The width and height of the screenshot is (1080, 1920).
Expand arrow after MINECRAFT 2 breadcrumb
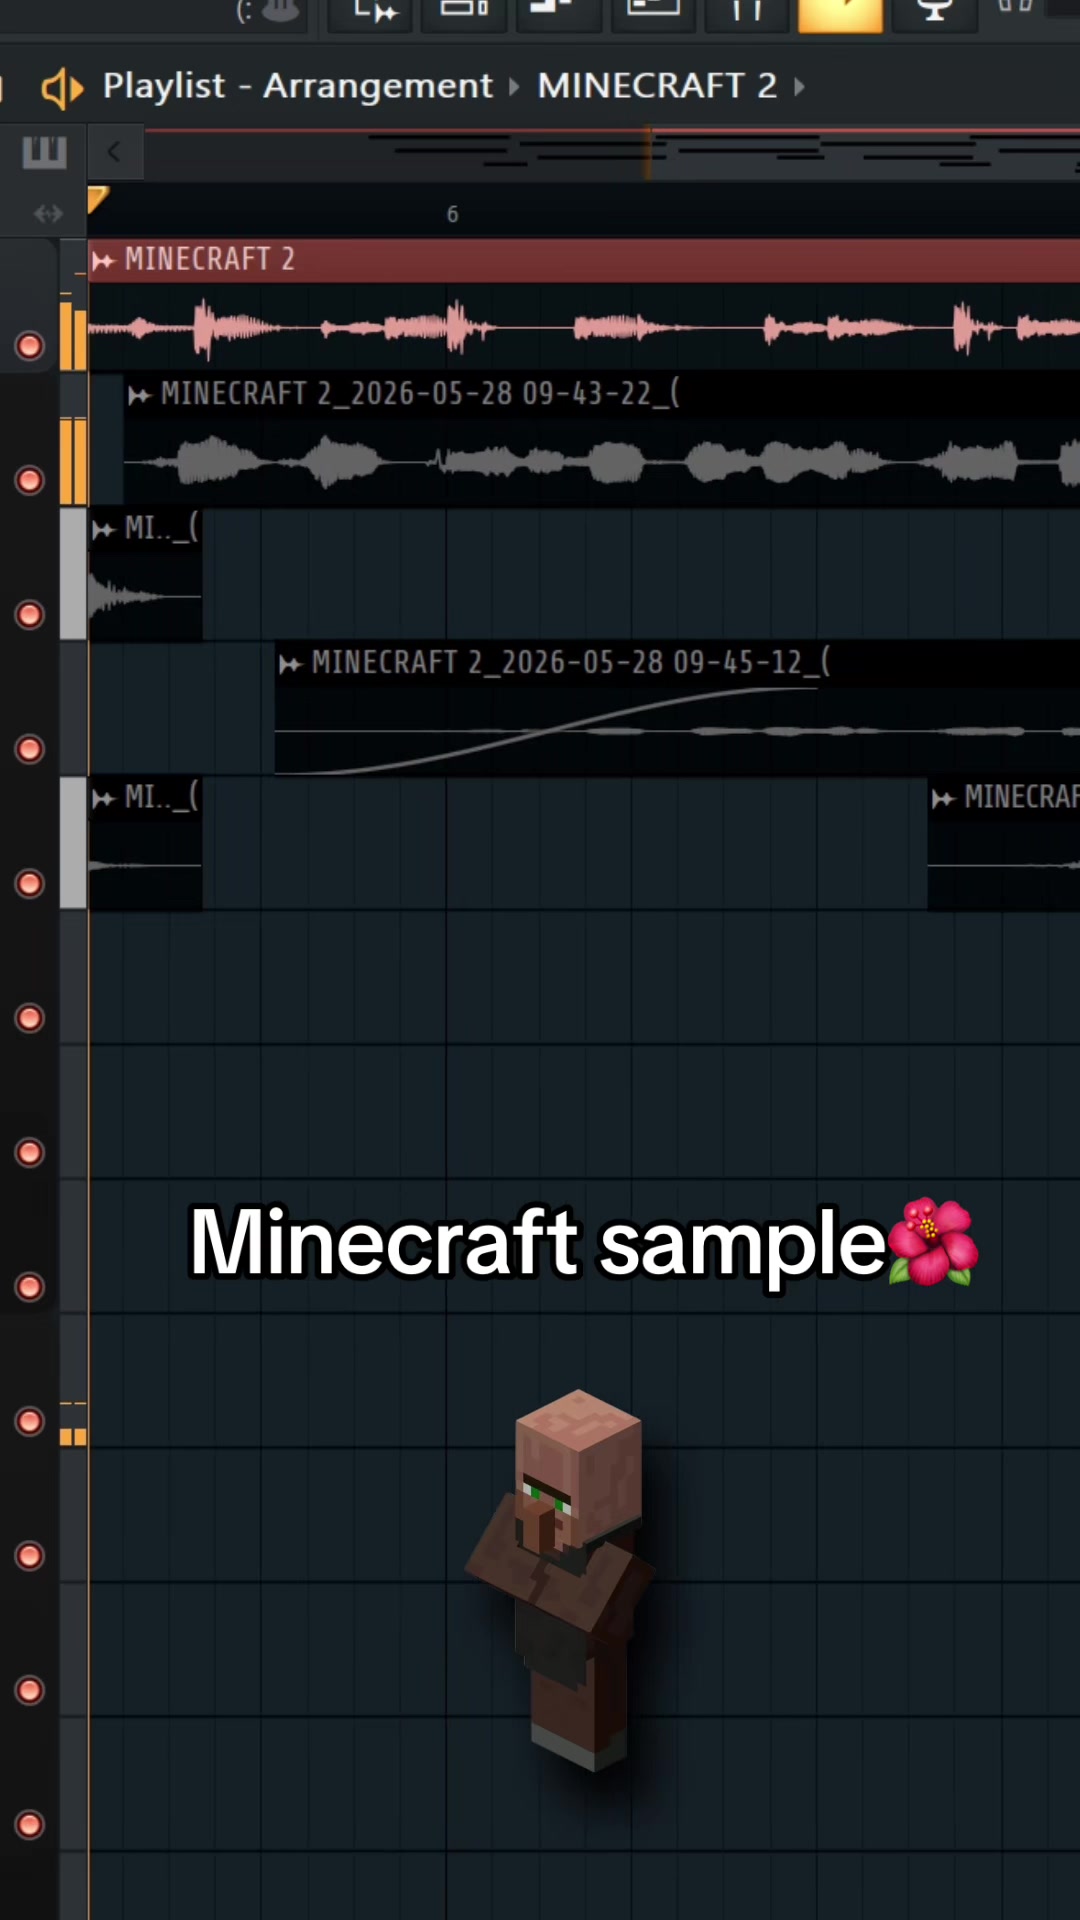799,87
